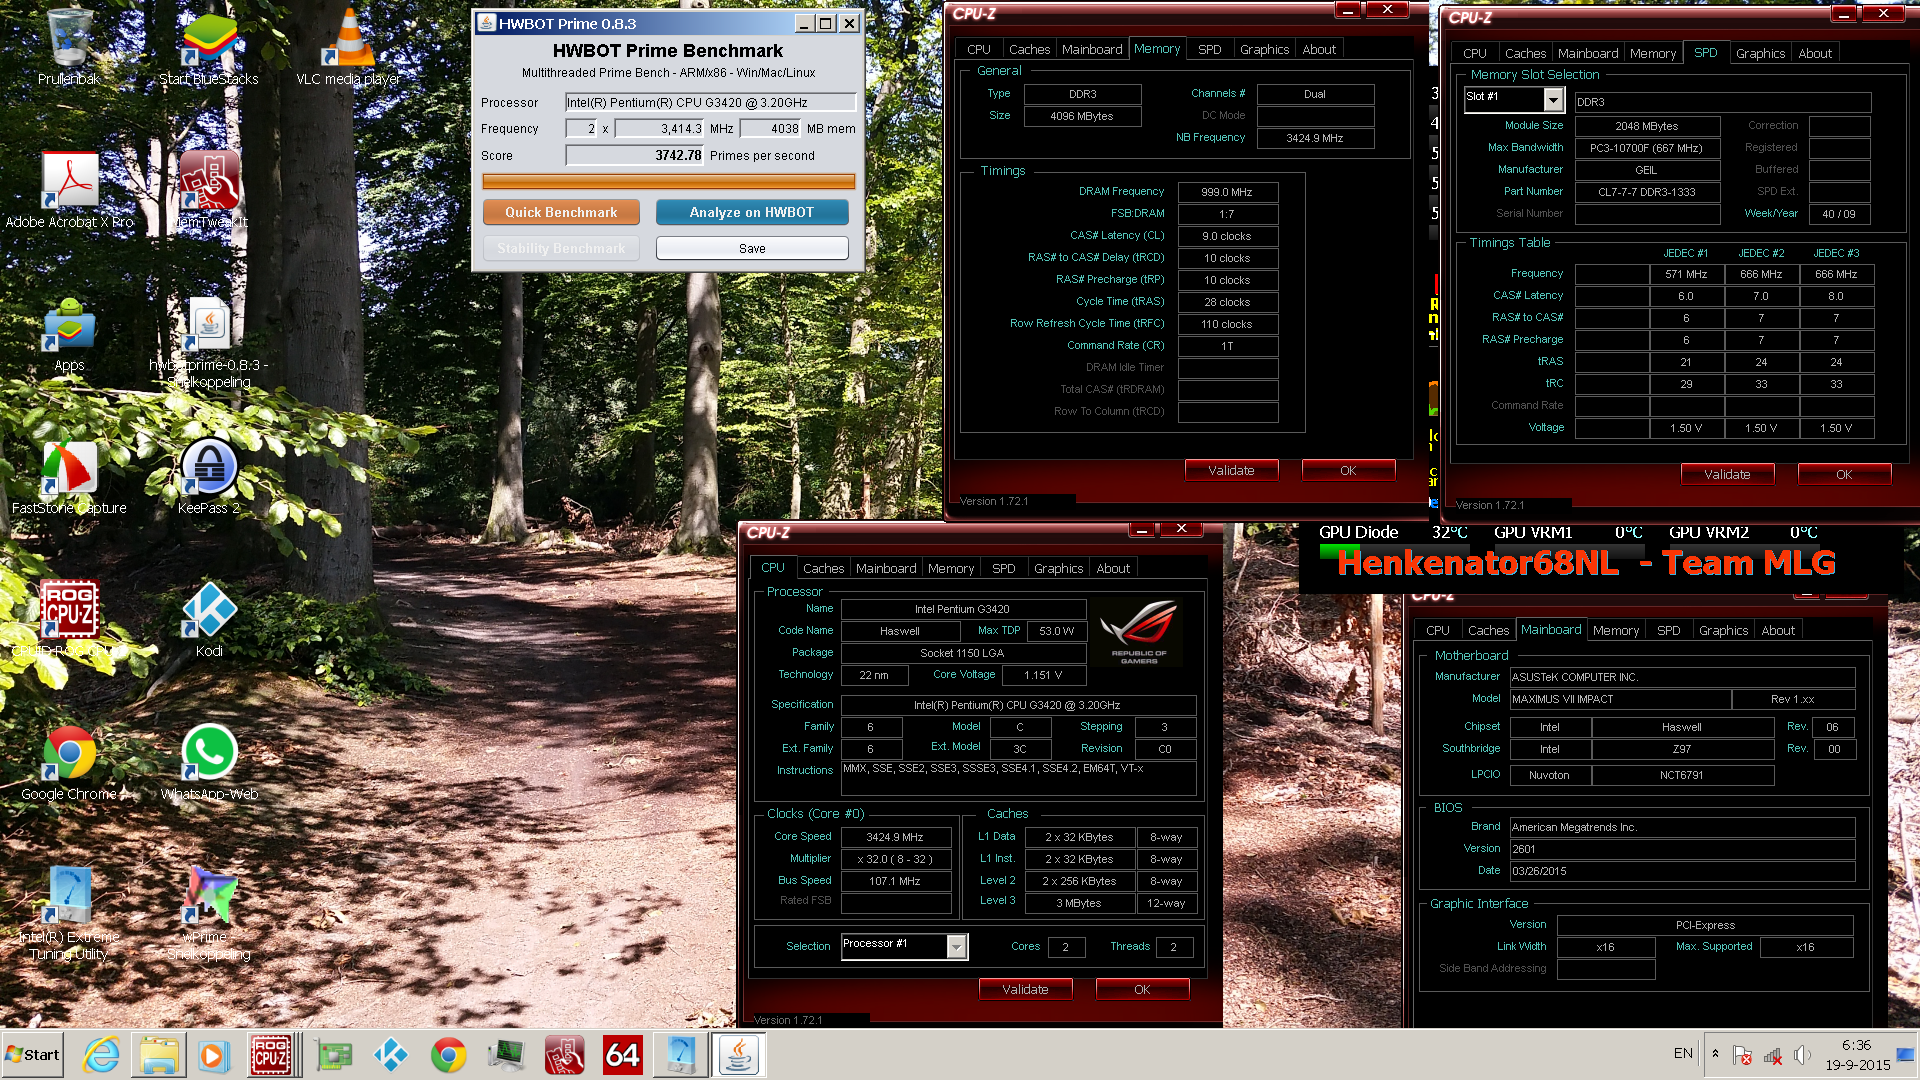The height and width of the screenshot is (1080, 1920).
Task: Click the taskbar clock showing 6:36
Action: (1857, 1055)
